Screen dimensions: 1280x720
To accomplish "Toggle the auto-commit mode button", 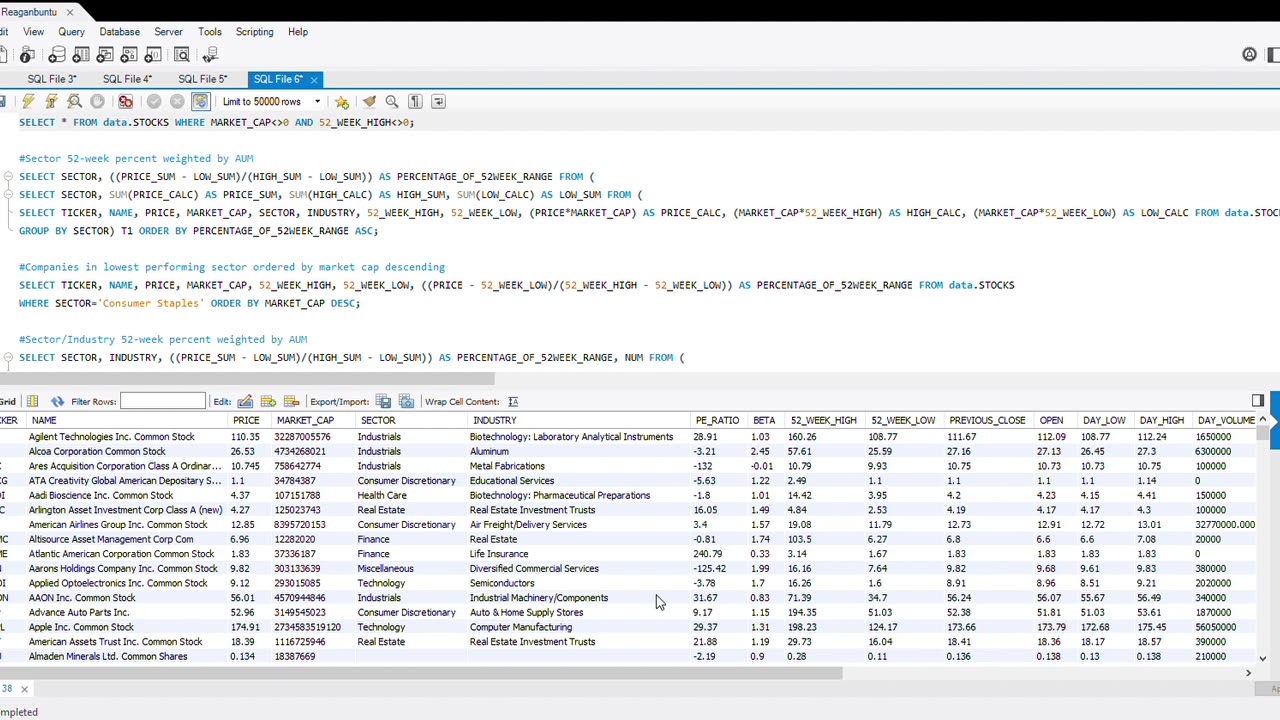I will [200, 101].
